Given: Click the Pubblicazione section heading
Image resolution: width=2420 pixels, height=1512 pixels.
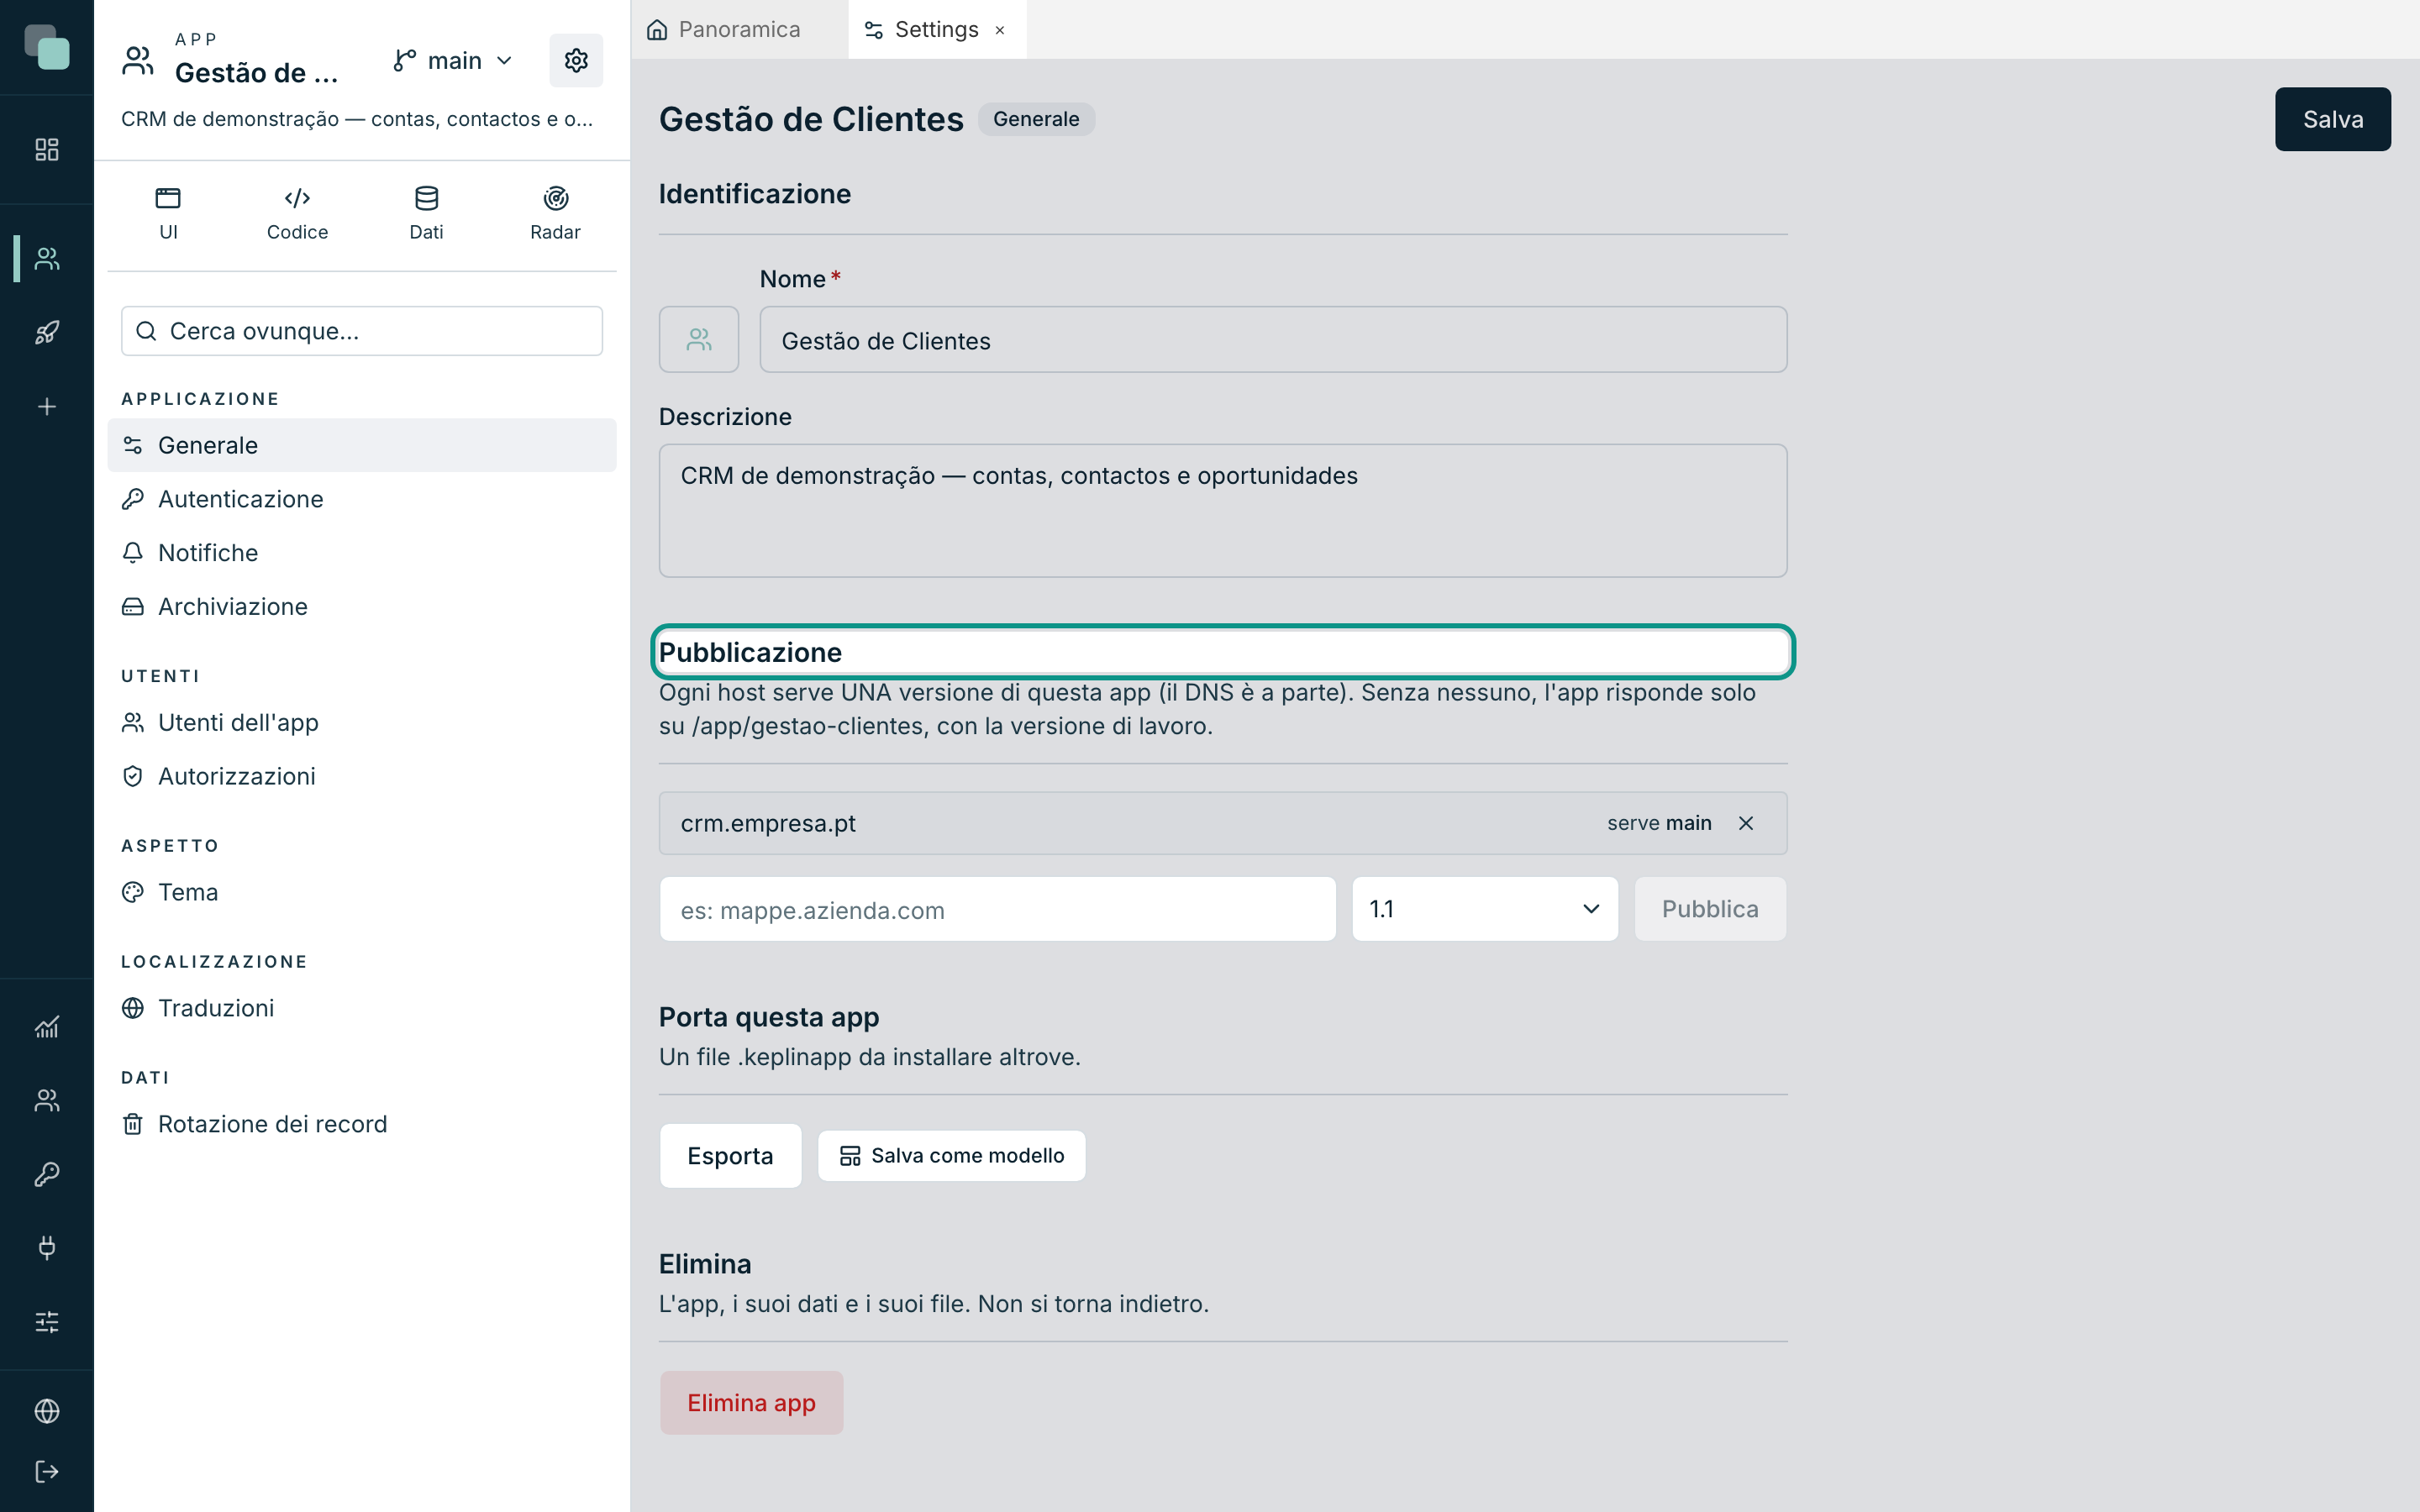Looking at the screenshot, I should point(750,652).
